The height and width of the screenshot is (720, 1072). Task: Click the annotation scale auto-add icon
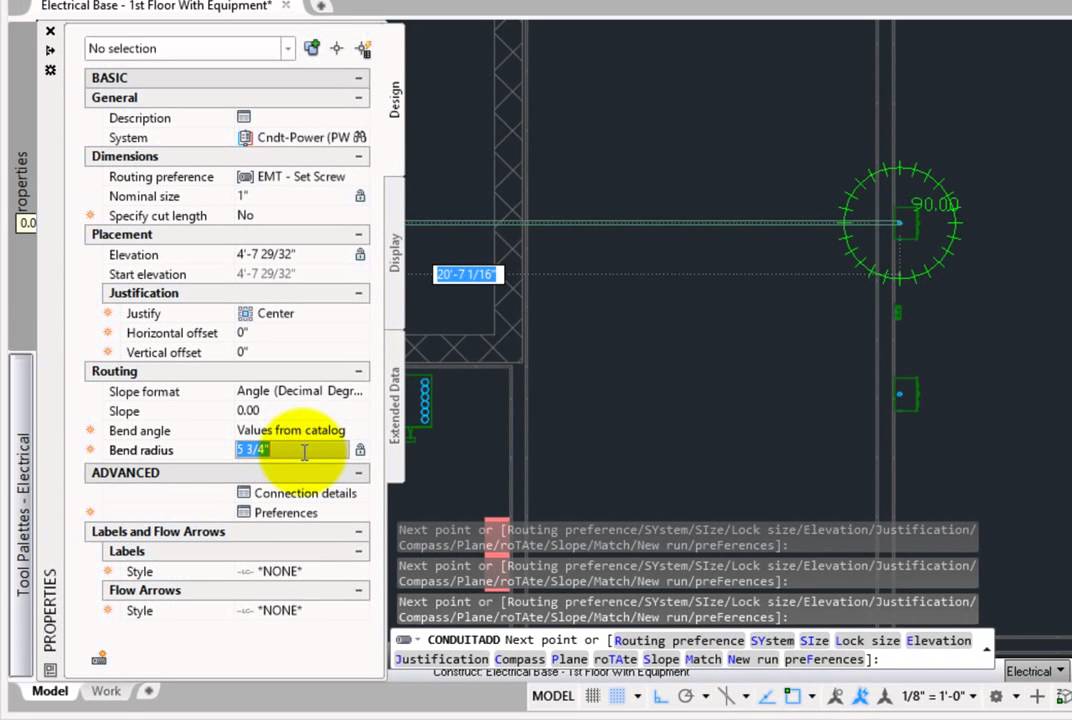[x=860, y=696]
